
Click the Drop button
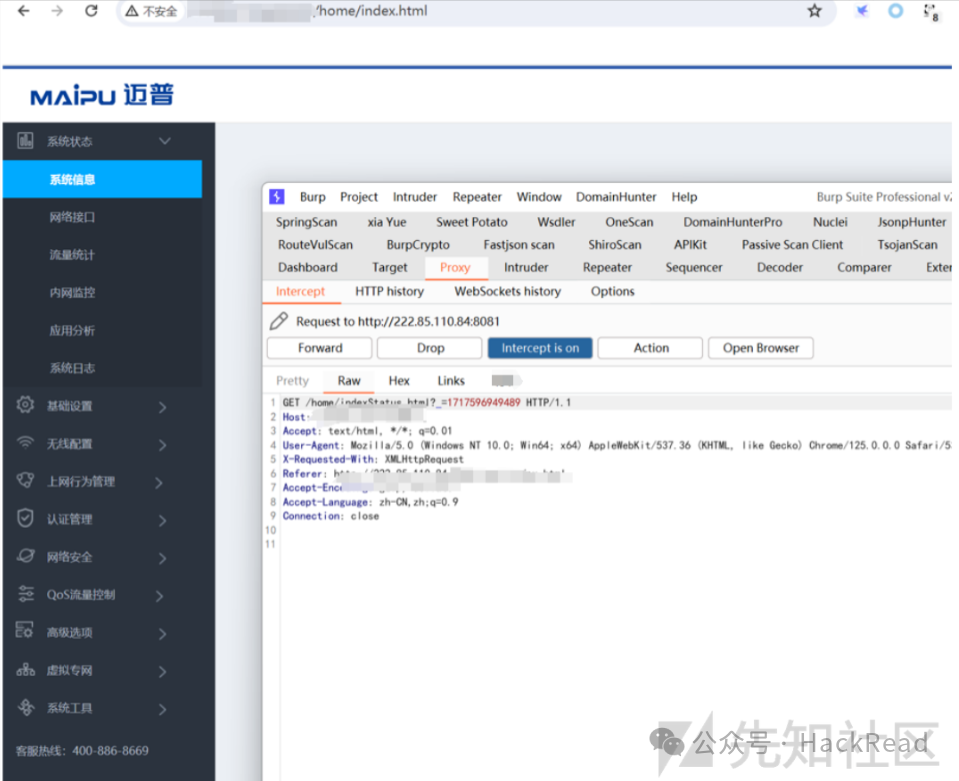(430, 348)
